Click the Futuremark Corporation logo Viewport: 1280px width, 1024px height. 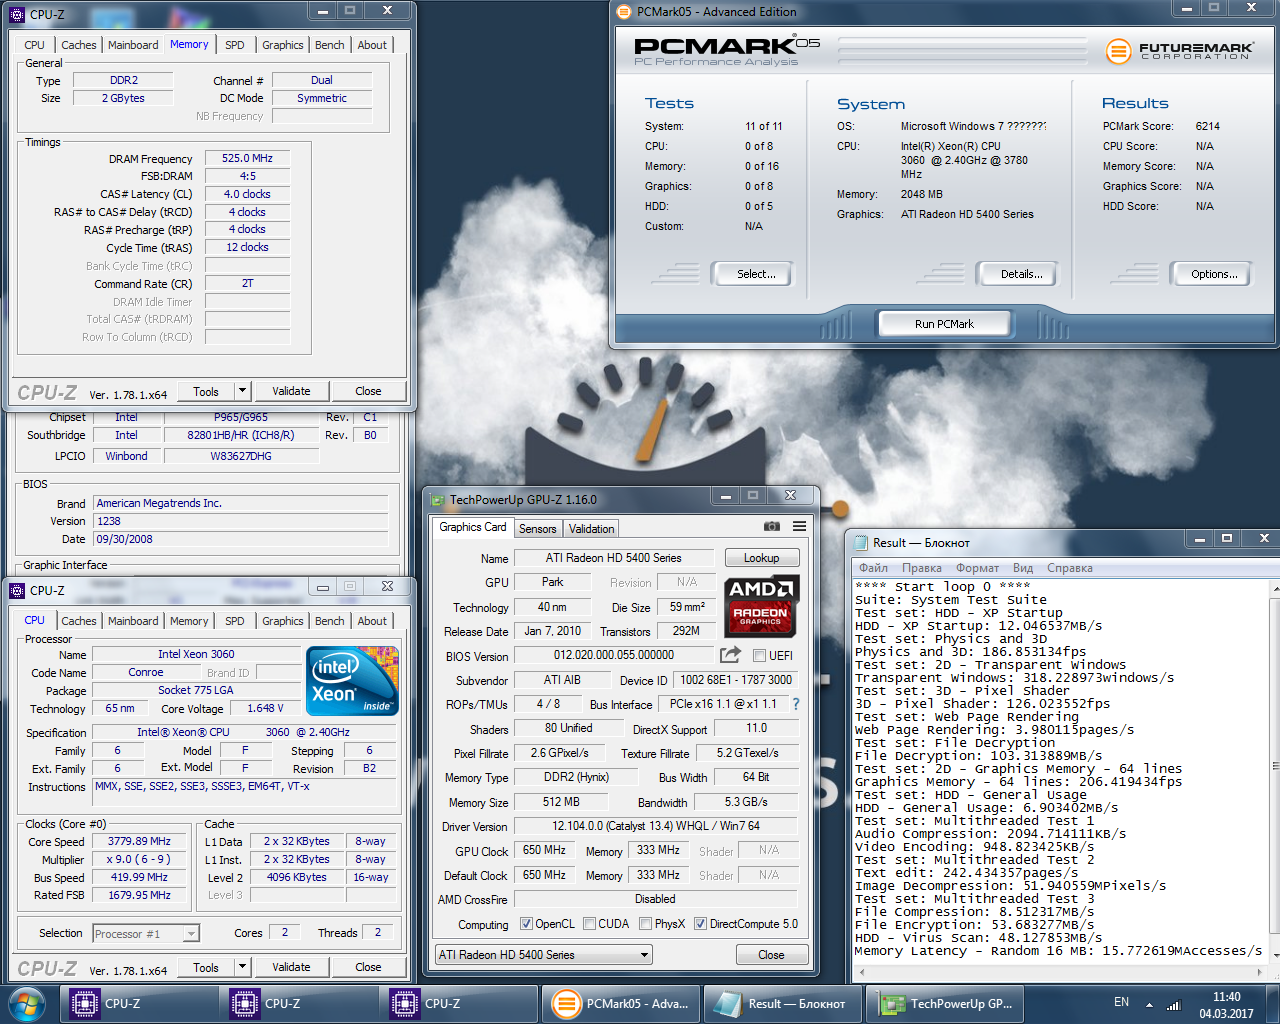(1180, 50)
